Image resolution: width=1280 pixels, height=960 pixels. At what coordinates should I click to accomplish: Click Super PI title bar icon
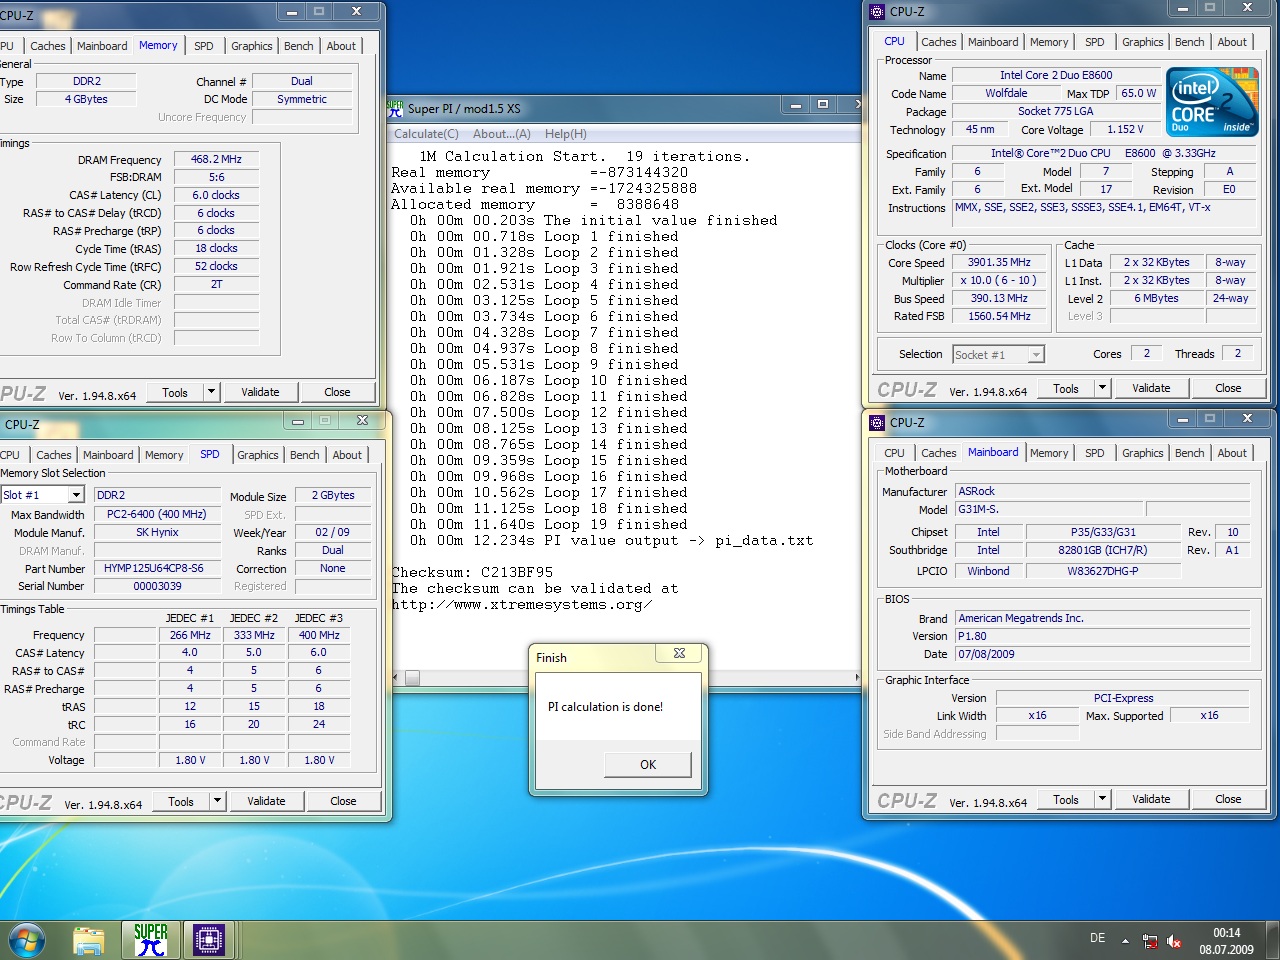pyautogui.click(x=395, y=108)
